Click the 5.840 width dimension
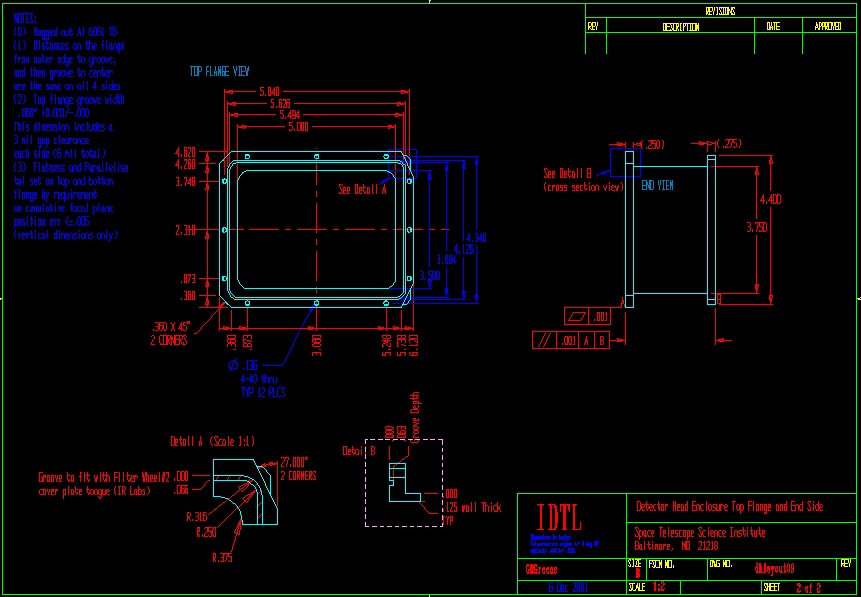The height and width of the screenshot is (597, 861). click(x=270, y=92)
